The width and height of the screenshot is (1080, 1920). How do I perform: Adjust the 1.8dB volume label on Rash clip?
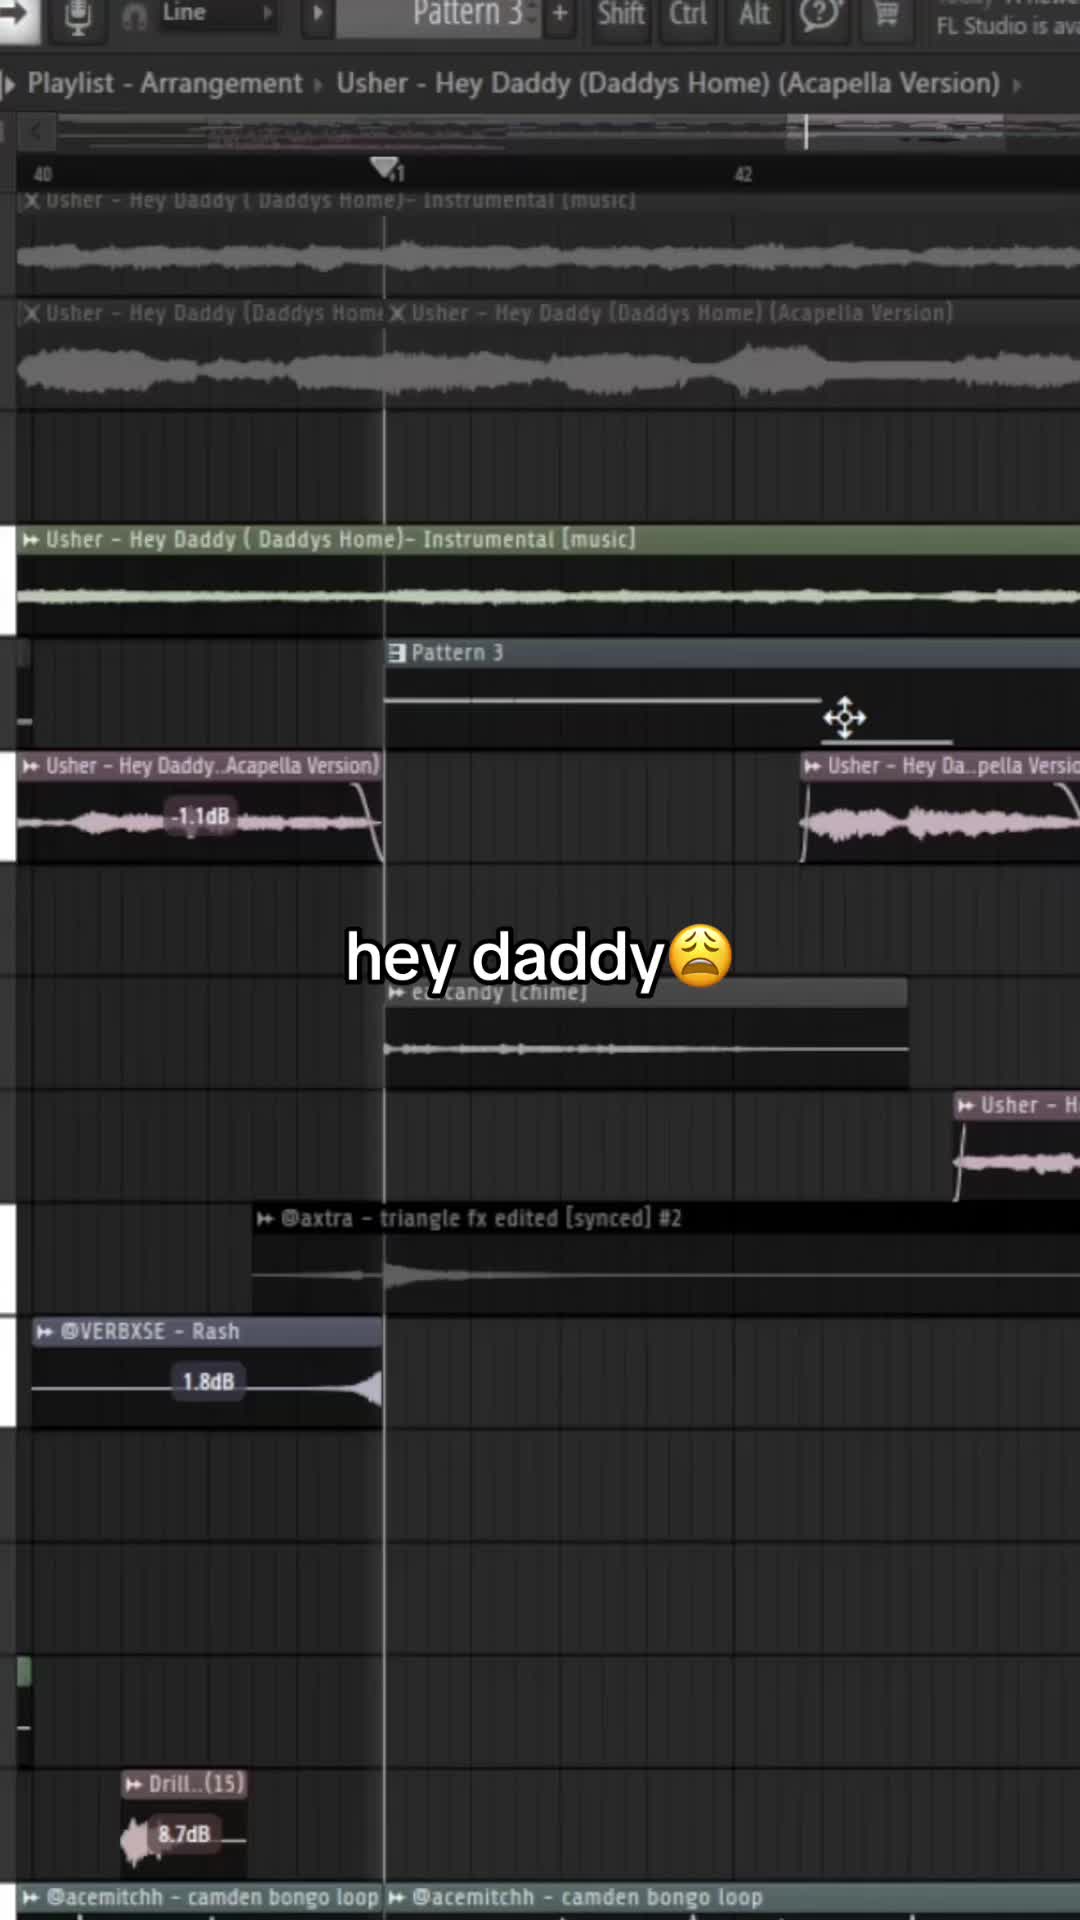click(x=208, y=1382)
